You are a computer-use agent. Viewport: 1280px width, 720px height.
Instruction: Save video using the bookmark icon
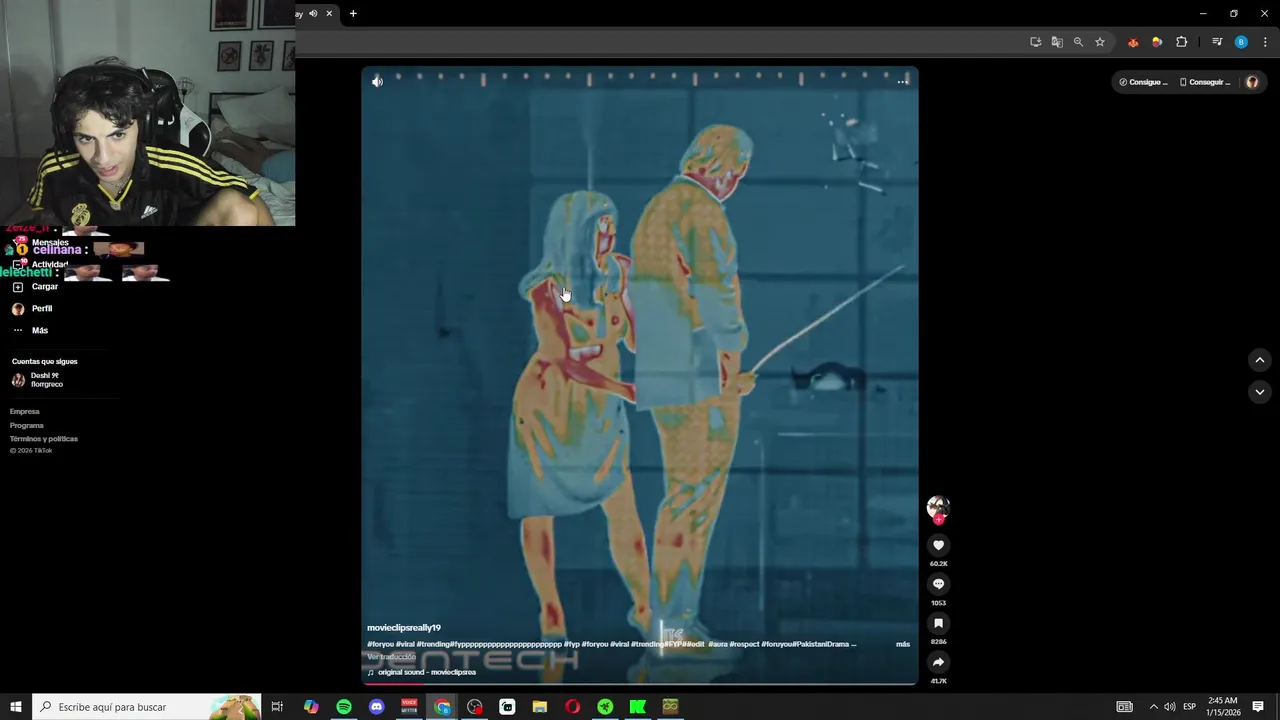coord(938,623)
